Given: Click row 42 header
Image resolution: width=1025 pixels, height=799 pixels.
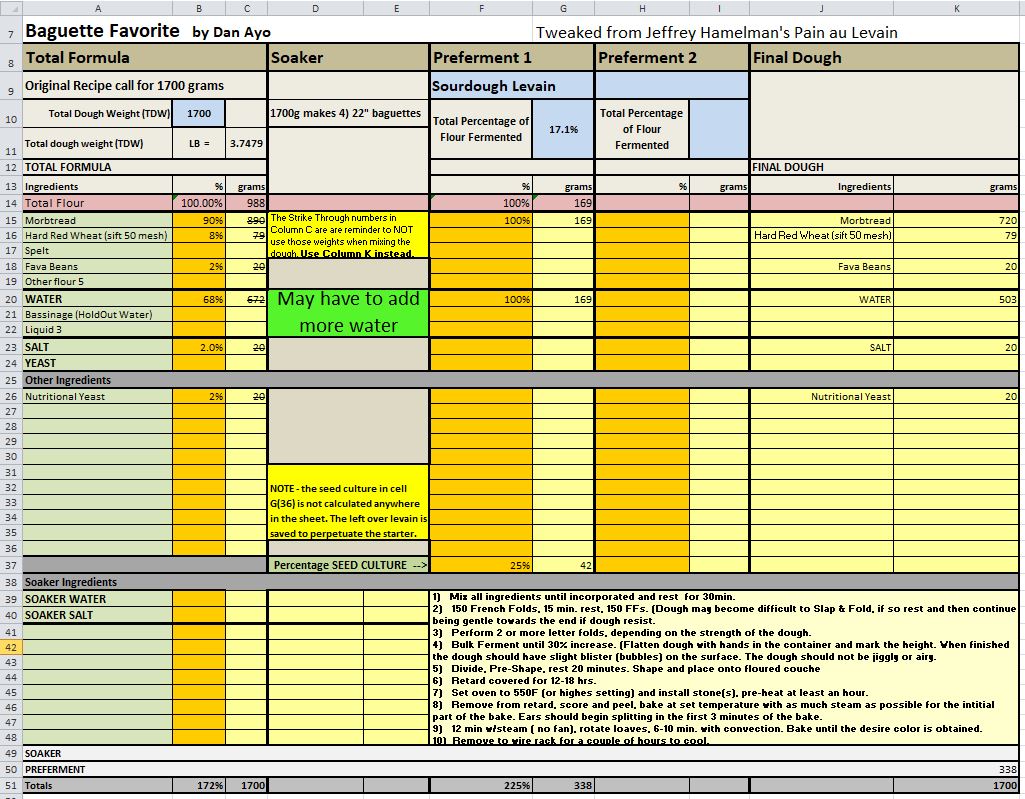Looking at the screenshot, I should [10, 647].
